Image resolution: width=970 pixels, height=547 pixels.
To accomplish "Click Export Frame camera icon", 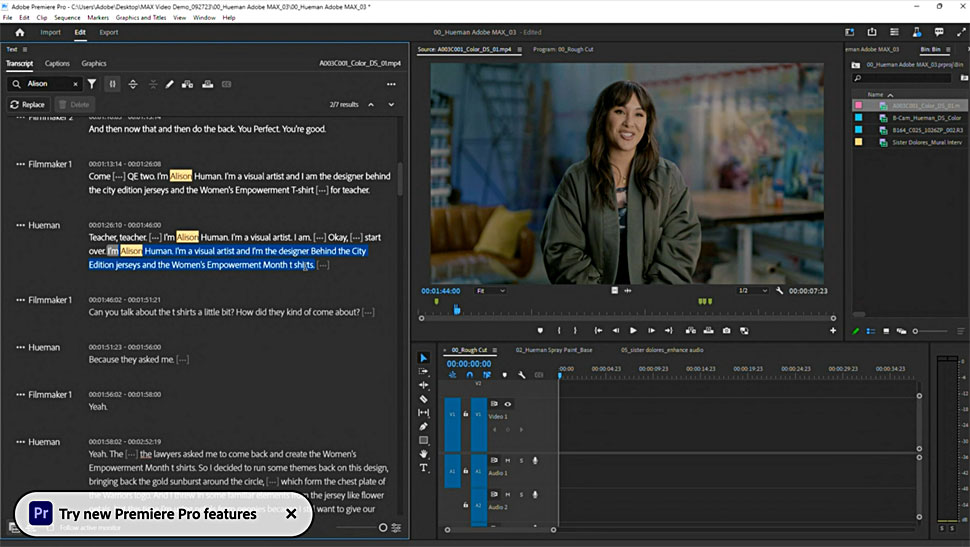I will (x=726, y=330).
